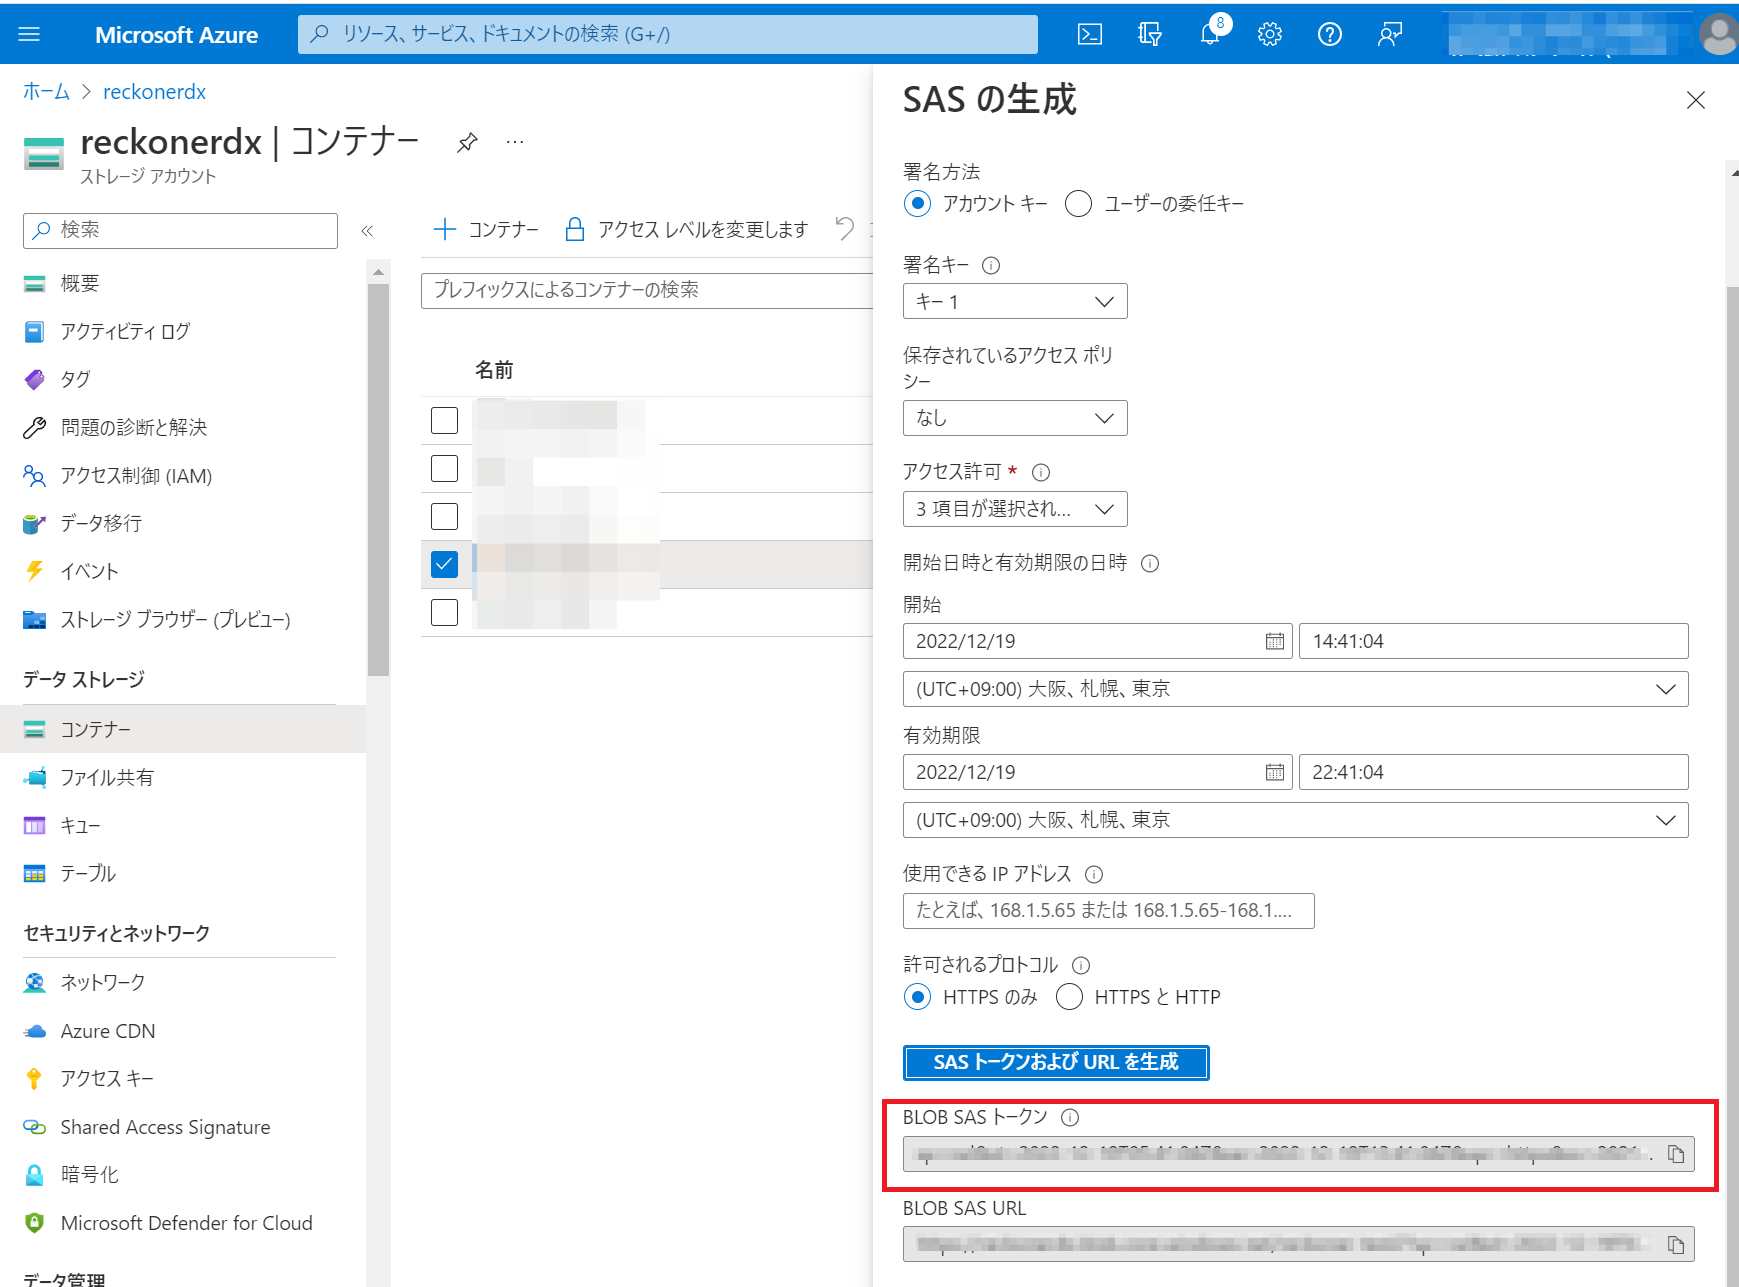Screen dimensions: 1739x1287
Task: Open the access permissions dropdown
Action: coord(1015,509)
